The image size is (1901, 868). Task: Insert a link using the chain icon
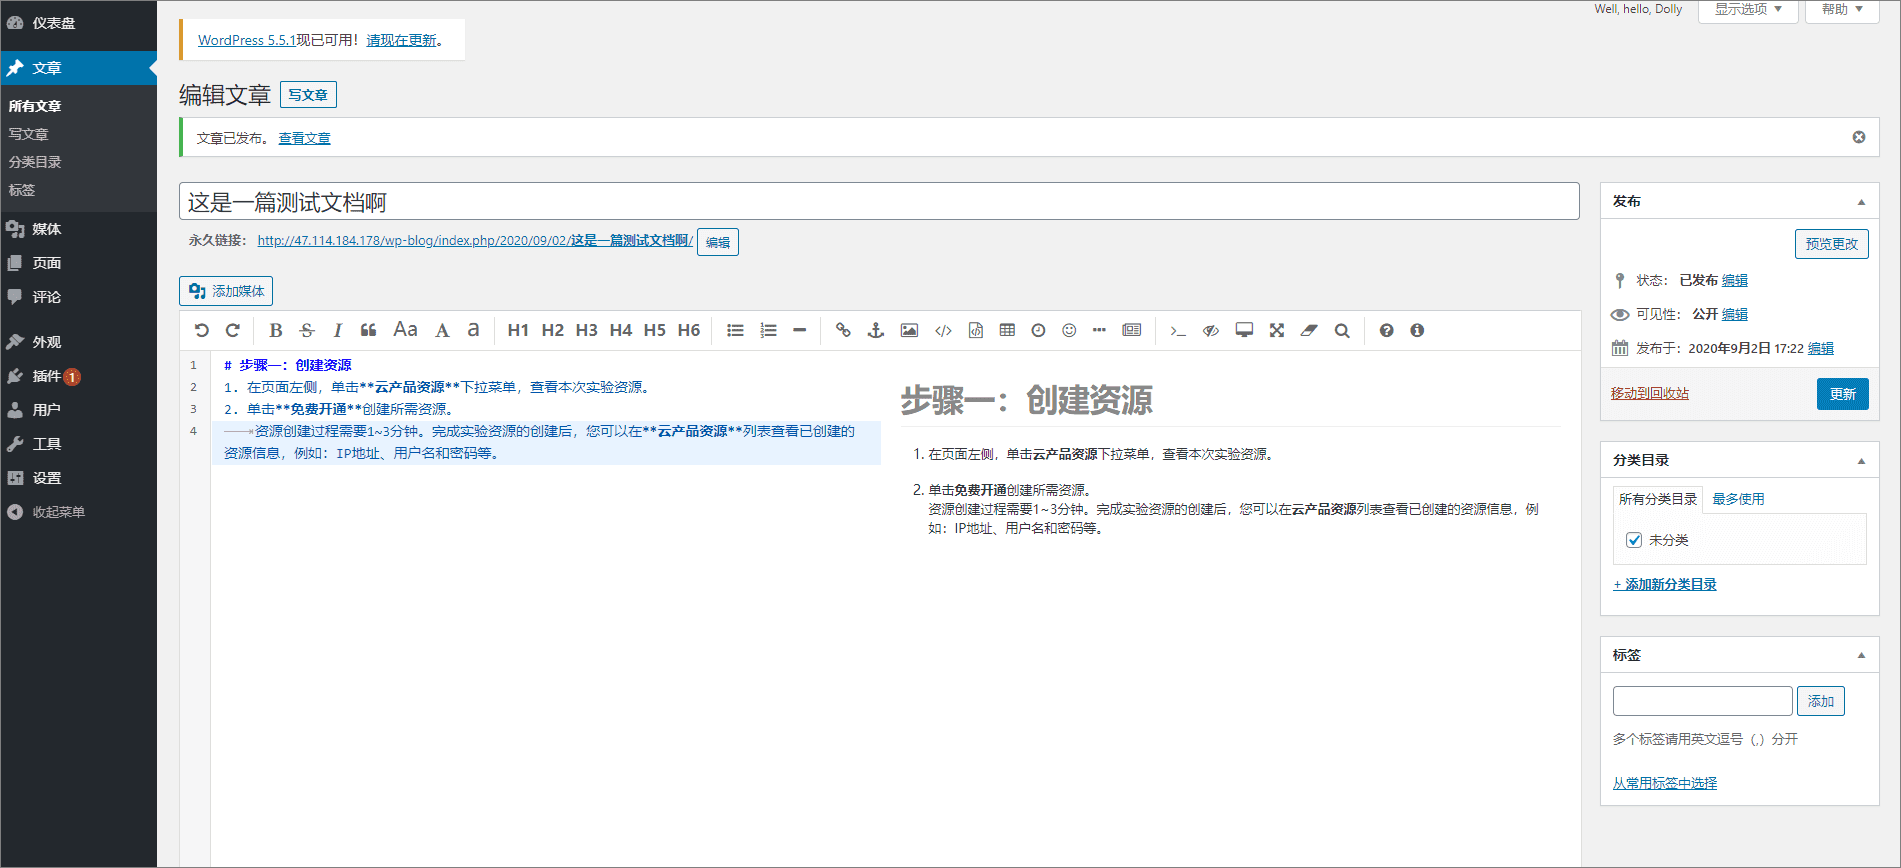(x=843, y=330)
